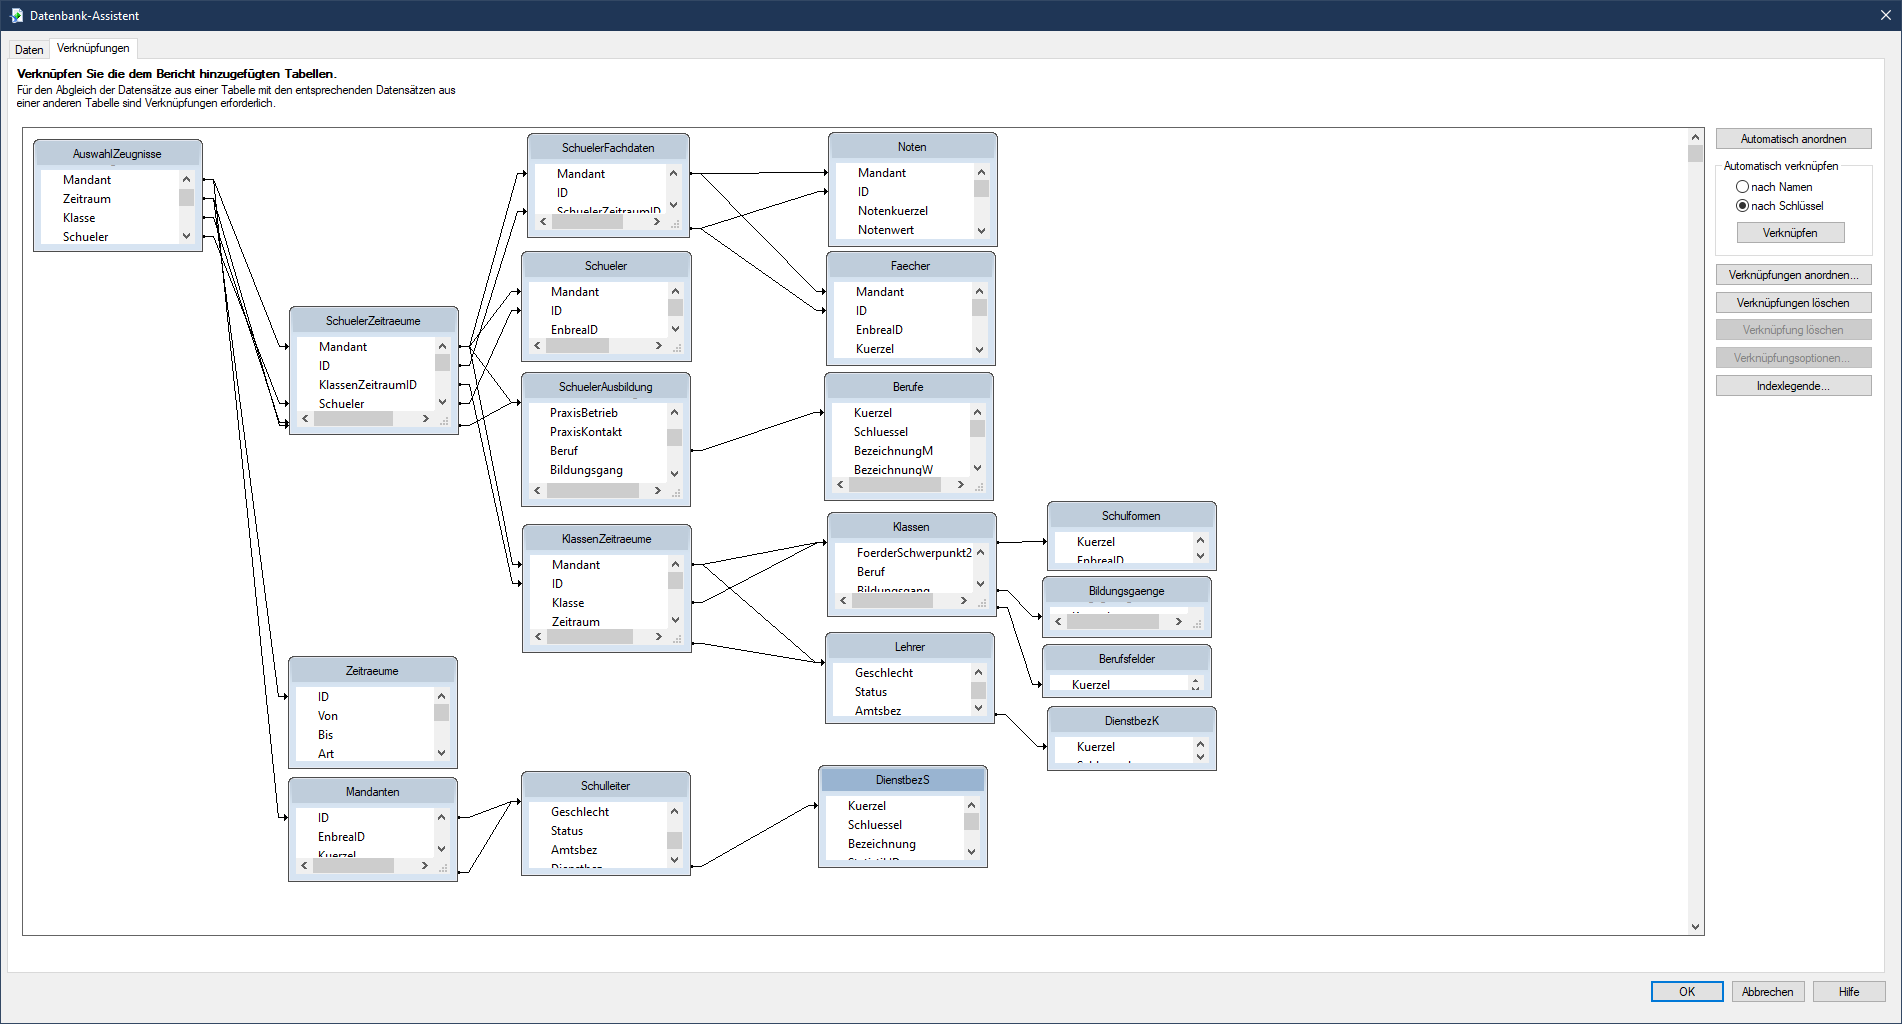Click the horizontal scrollbar thumb in SchuelerZeitraeume
This screenshot has width=1902, height=1024.
(353, 419)
